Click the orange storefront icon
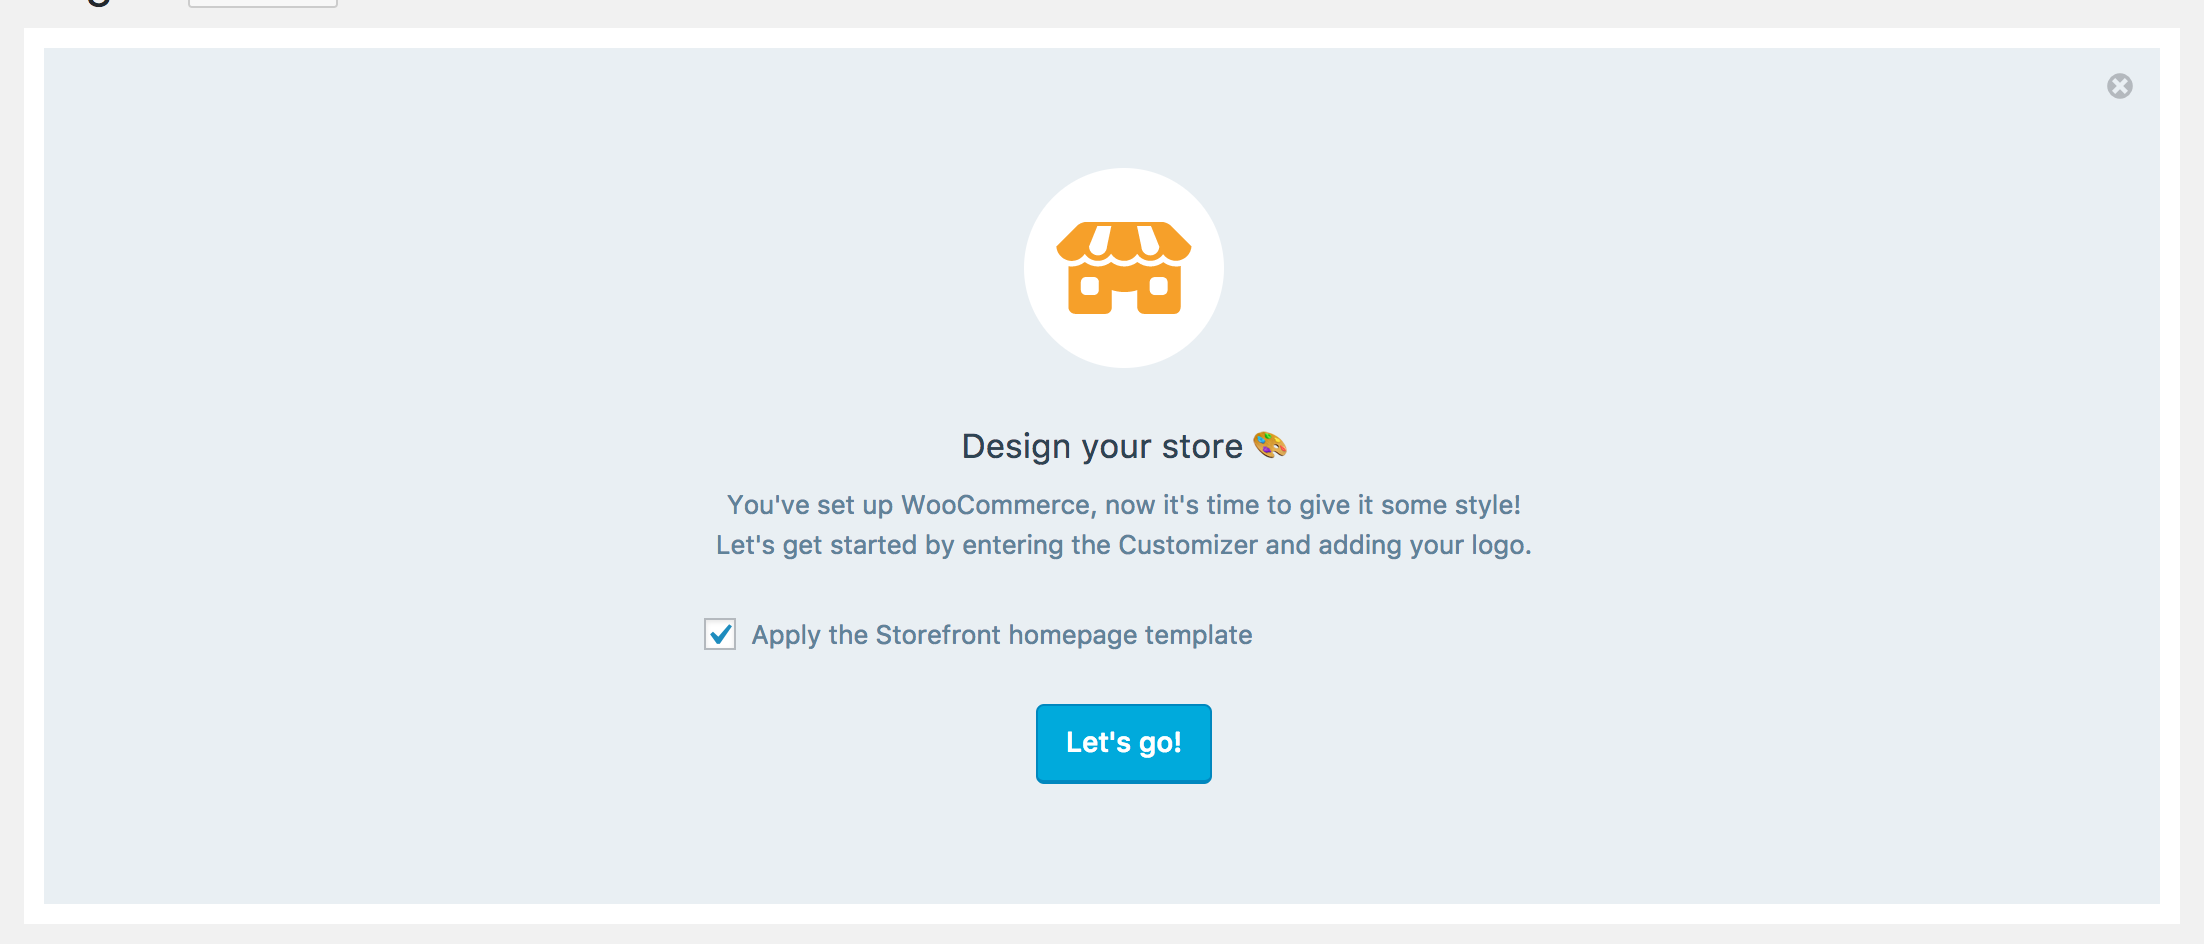The width and height of the screenshot is (2204, 944). 1124,268
